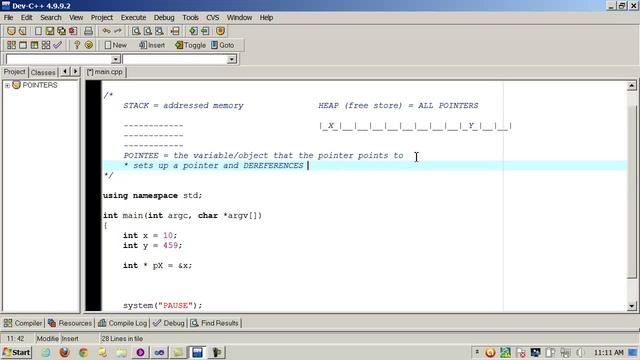Show hidden system tray icons
Viewport: 640px width, 360px height.
pos(476,352)
